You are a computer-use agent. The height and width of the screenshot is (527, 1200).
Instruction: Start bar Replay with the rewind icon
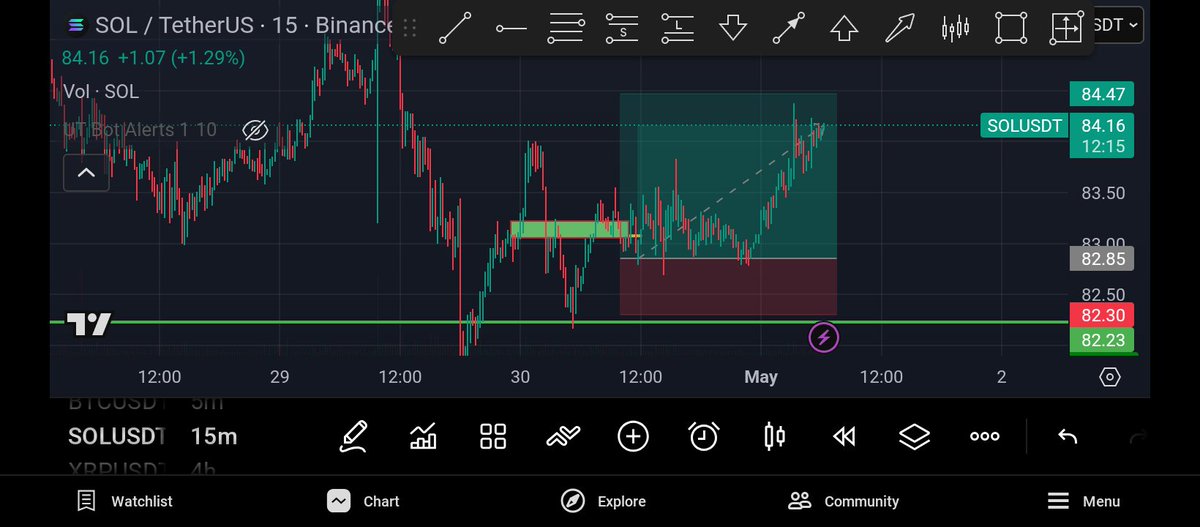(x=844, y=436)
